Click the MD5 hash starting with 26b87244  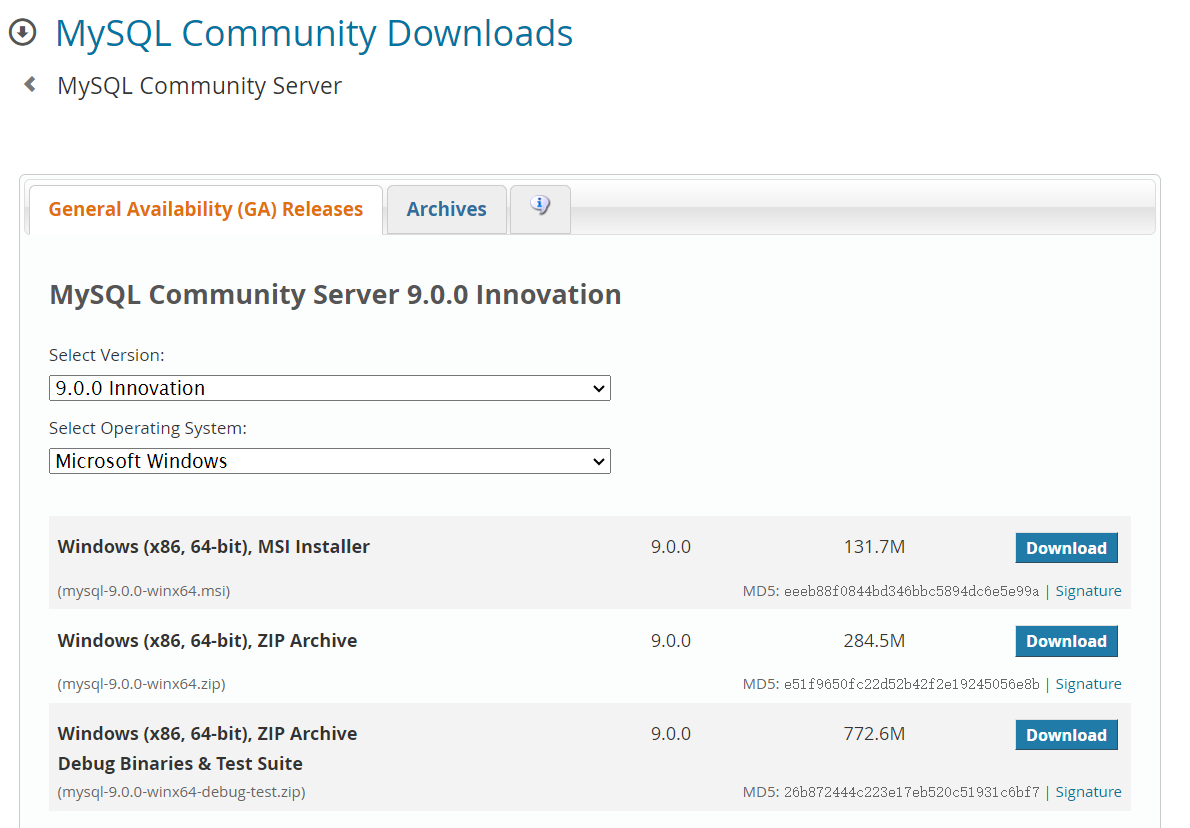[x=911, y=792]
